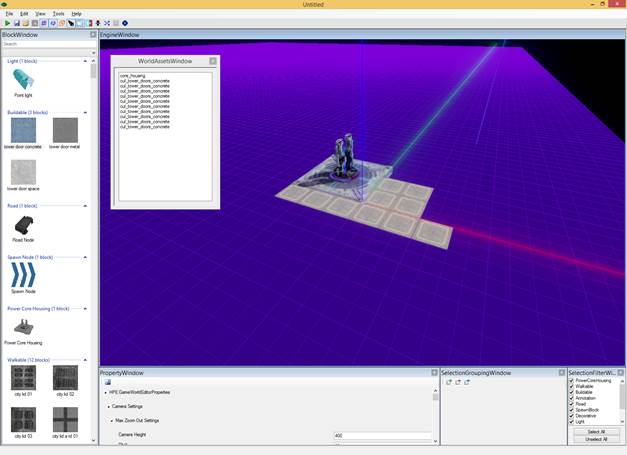
Task: Click the open folder toolbar icon
Action: [x=26, y=23]
